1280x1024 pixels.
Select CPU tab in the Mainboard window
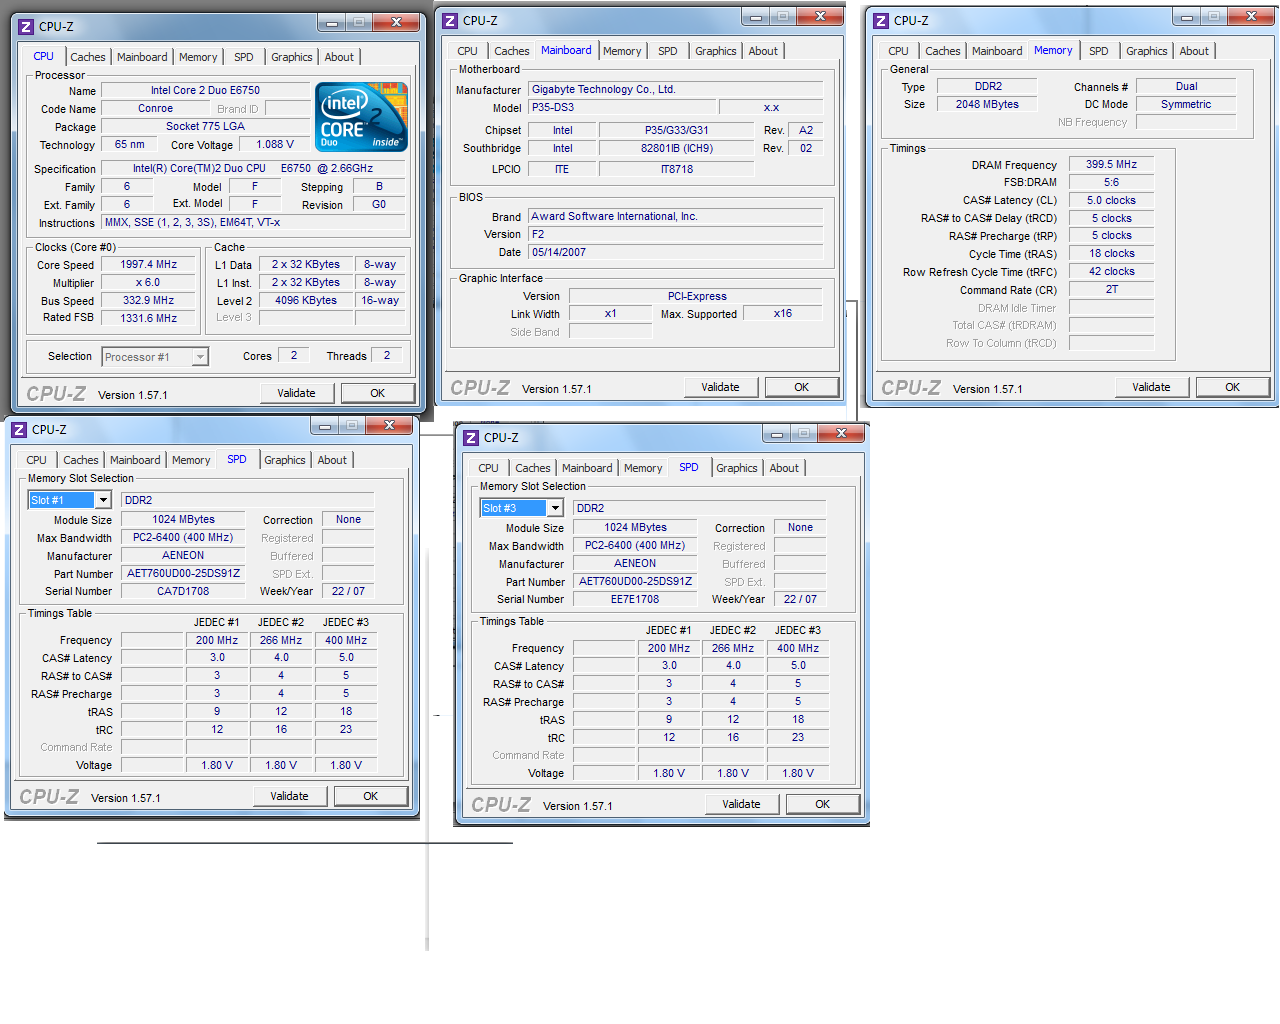coord(468,51)
